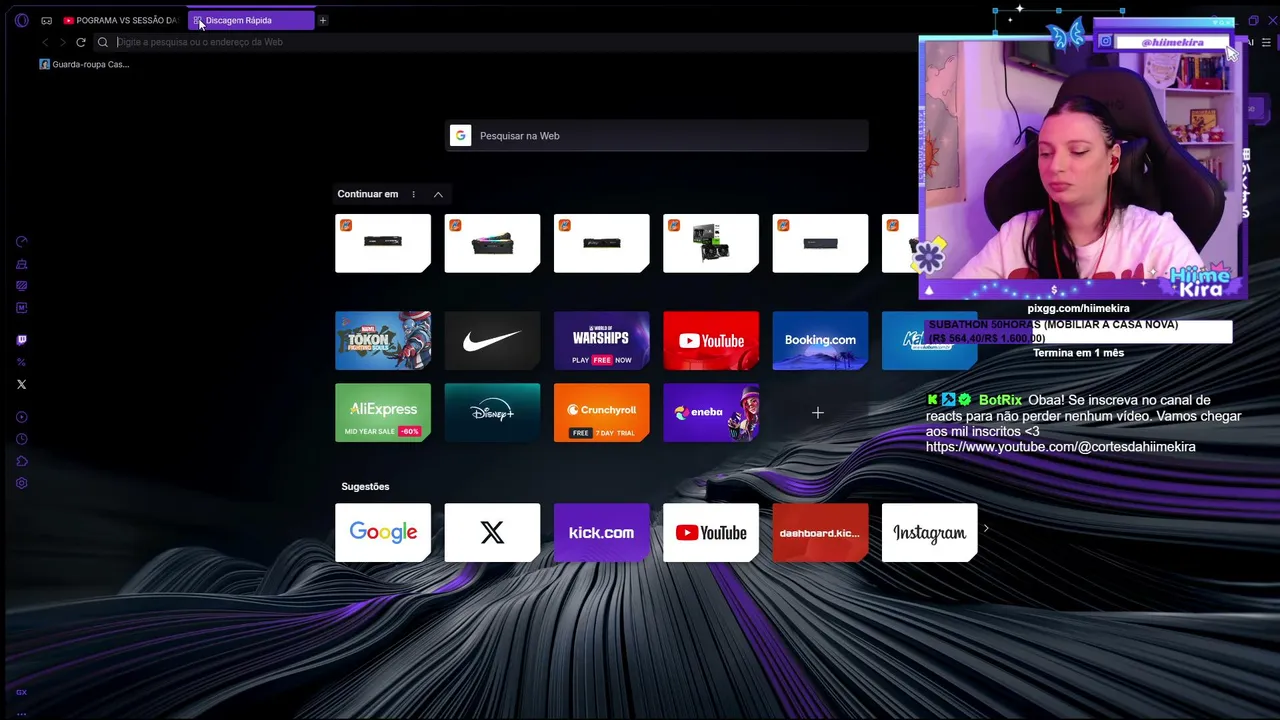1280x720 pixels.
Task: Collapse the 'Continuar em' section
Action: pos(438,194)
